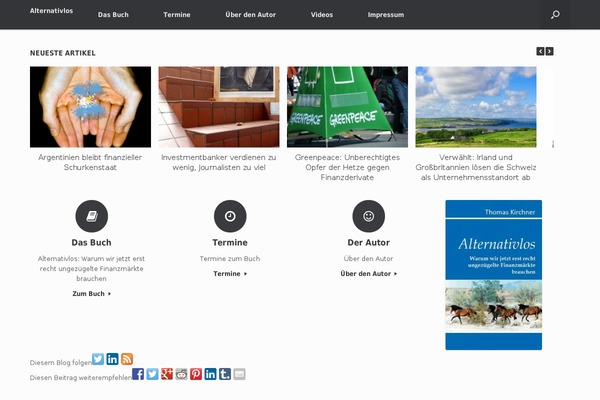Subscribe with the orange RSS icon
Image resolution: width=600 pixels, height=400 pixels.
(x=127, y=359)
